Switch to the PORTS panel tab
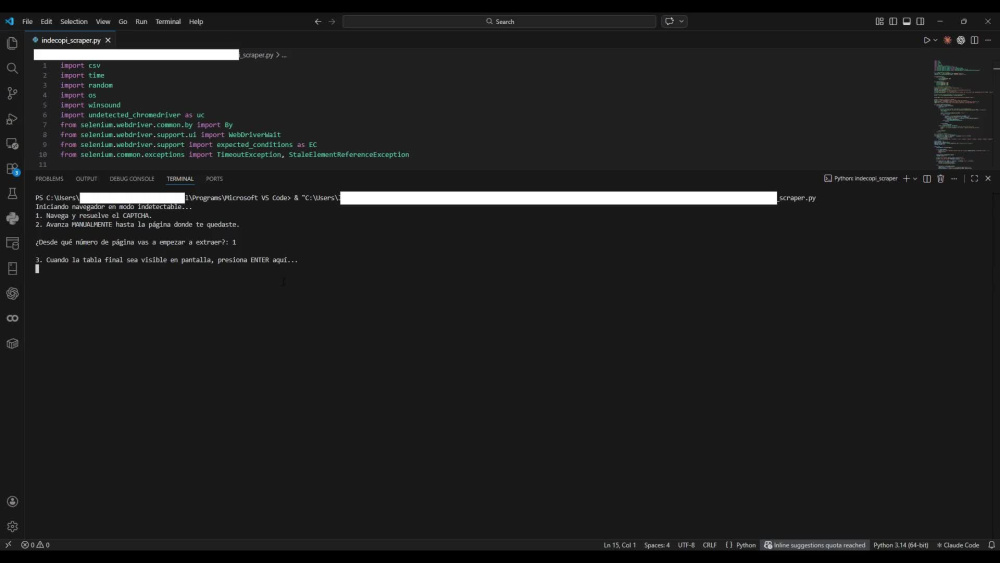The height and width of the screenshot is (563, 1000). pos(214,179)
